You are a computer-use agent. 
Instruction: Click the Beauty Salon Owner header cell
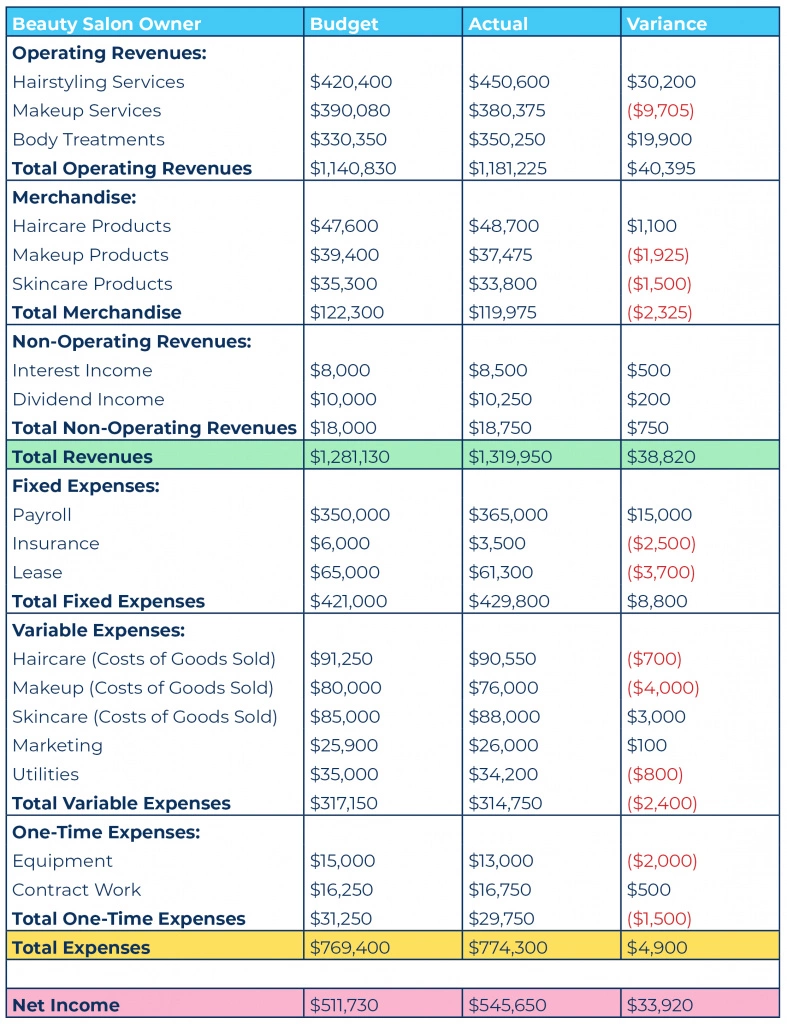pyautogui.click(x=155, y=24)
